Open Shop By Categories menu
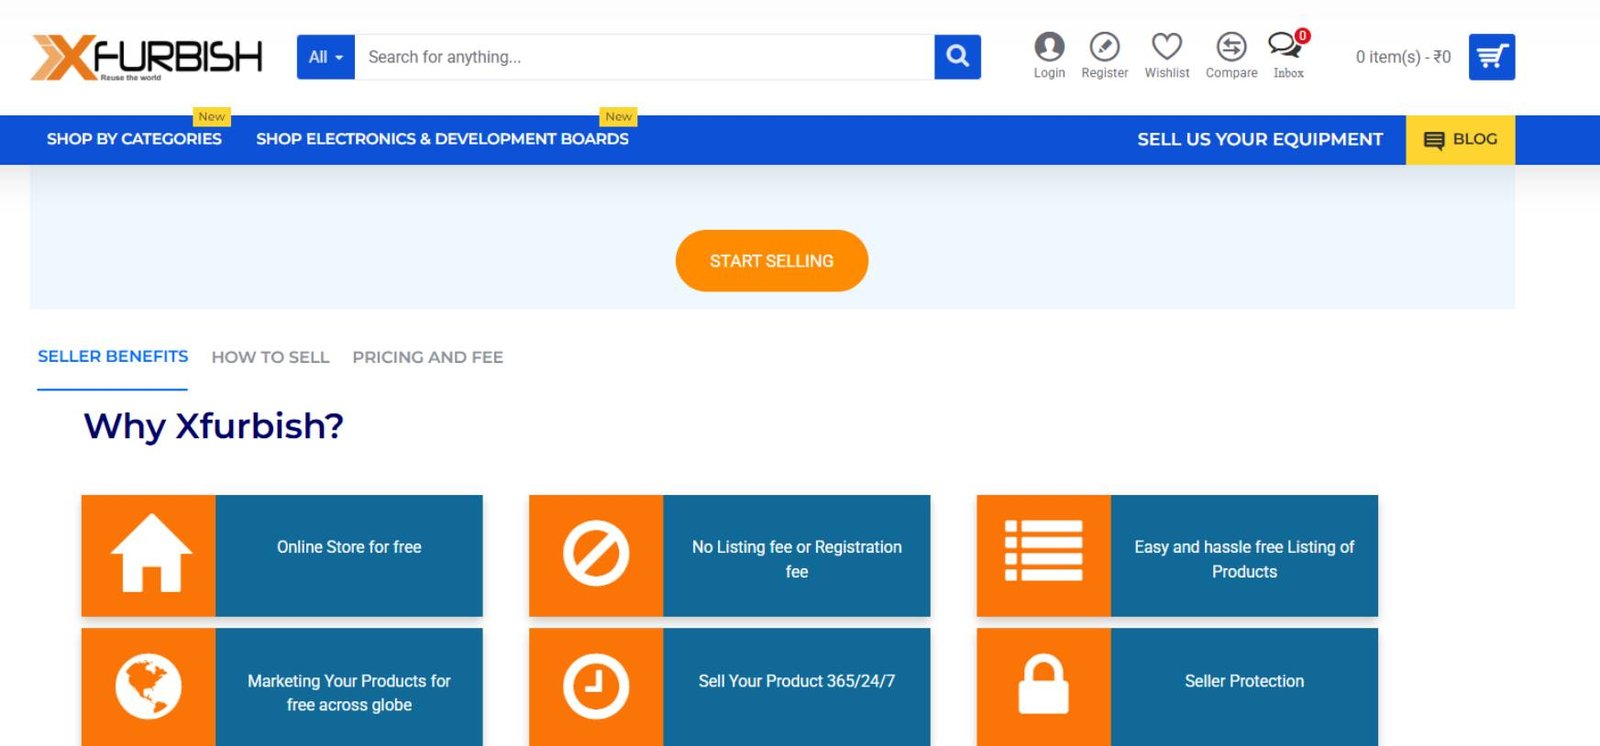Screen dimensions: 1600x746 tap(134, 139)
